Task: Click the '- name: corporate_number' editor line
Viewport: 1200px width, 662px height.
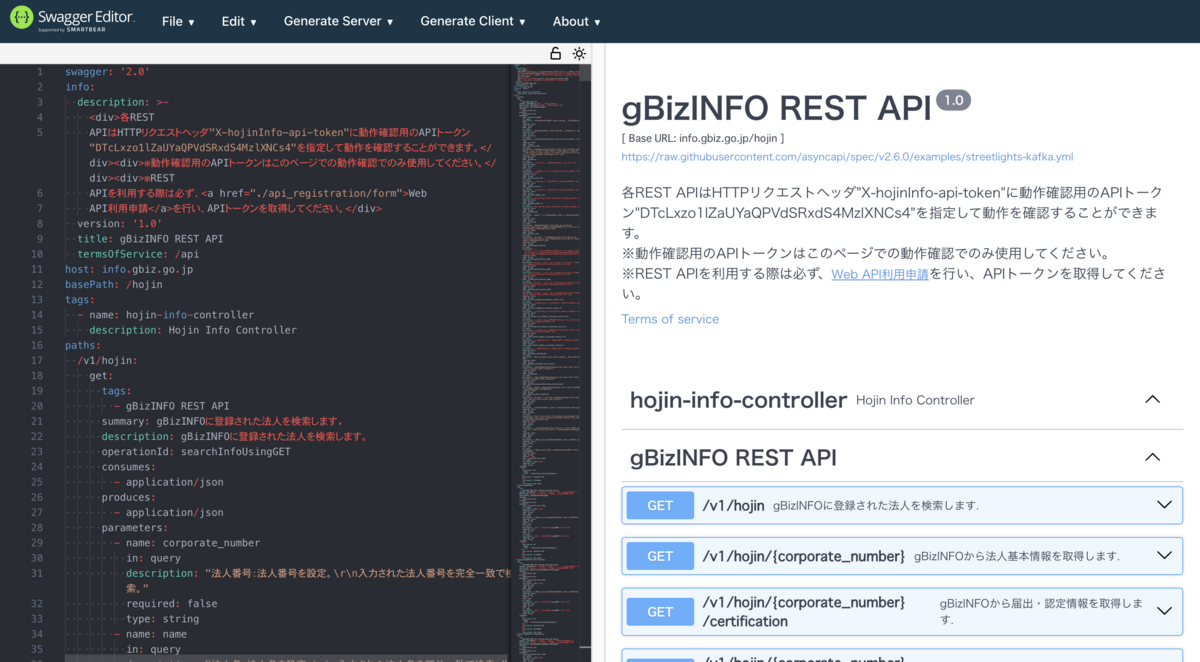Action: click(x=186, y=542)
